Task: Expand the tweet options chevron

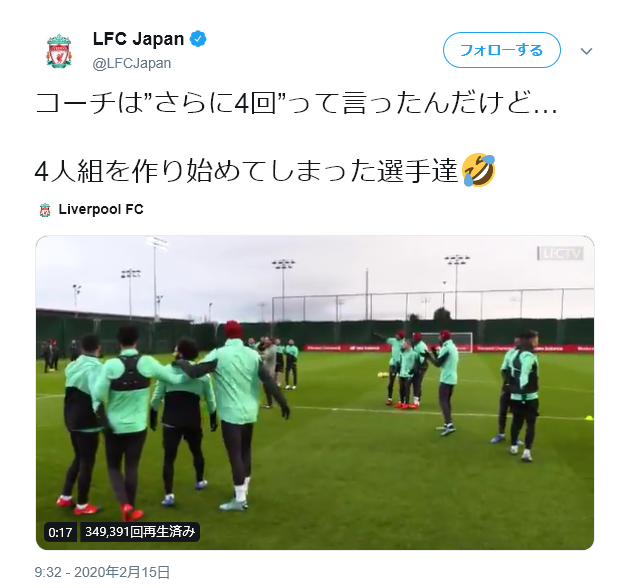Action: tap(586, 51)
